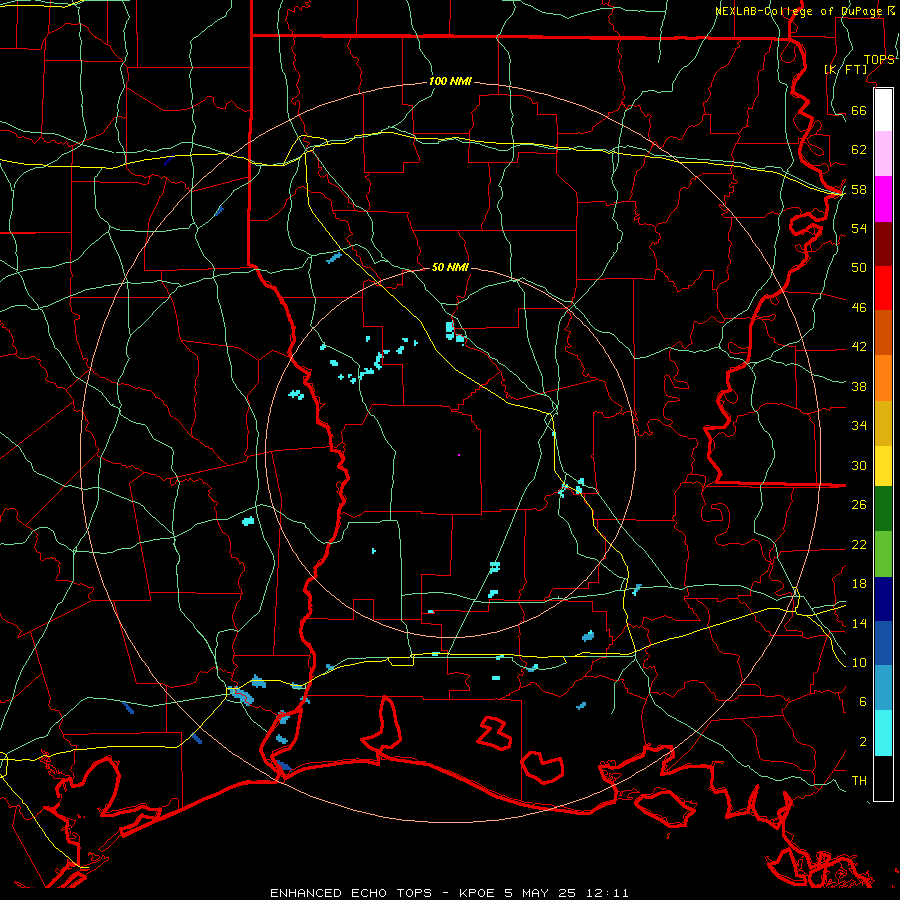Select the medium blue 18 kft legend swatch
The width and height of the screenshot is (900, 900).
pyautogui.click(x=883, y=643)
